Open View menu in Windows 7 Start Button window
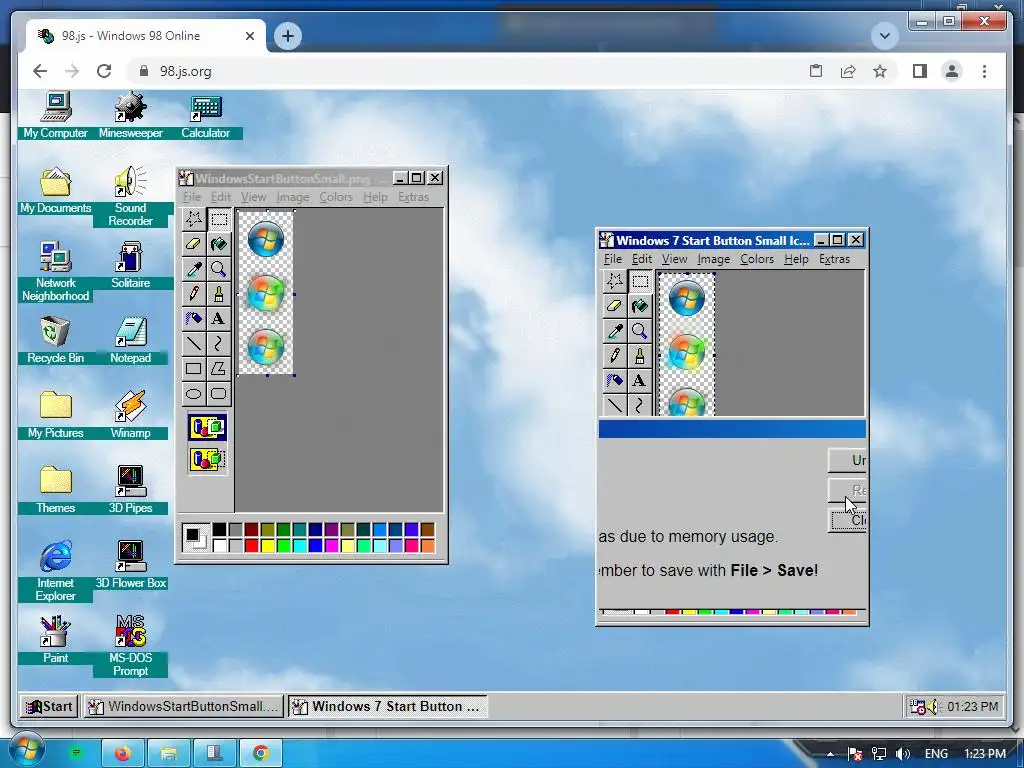 (674, 259)
